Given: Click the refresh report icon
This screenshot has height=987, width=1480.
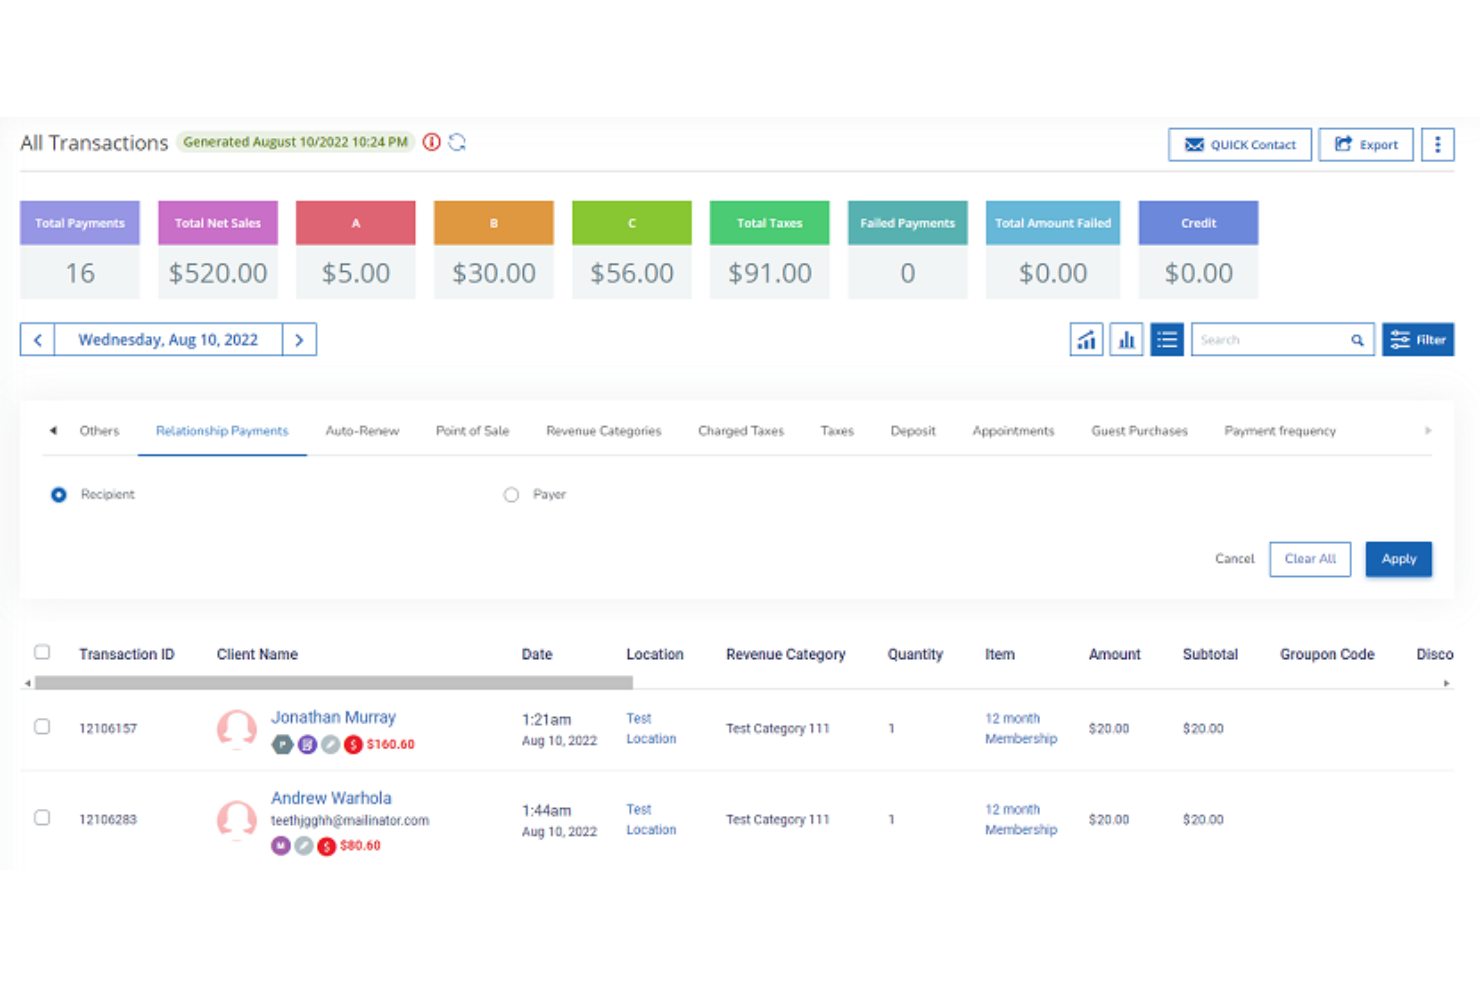Looking at the screenshot, I should [x=458, y=142].
